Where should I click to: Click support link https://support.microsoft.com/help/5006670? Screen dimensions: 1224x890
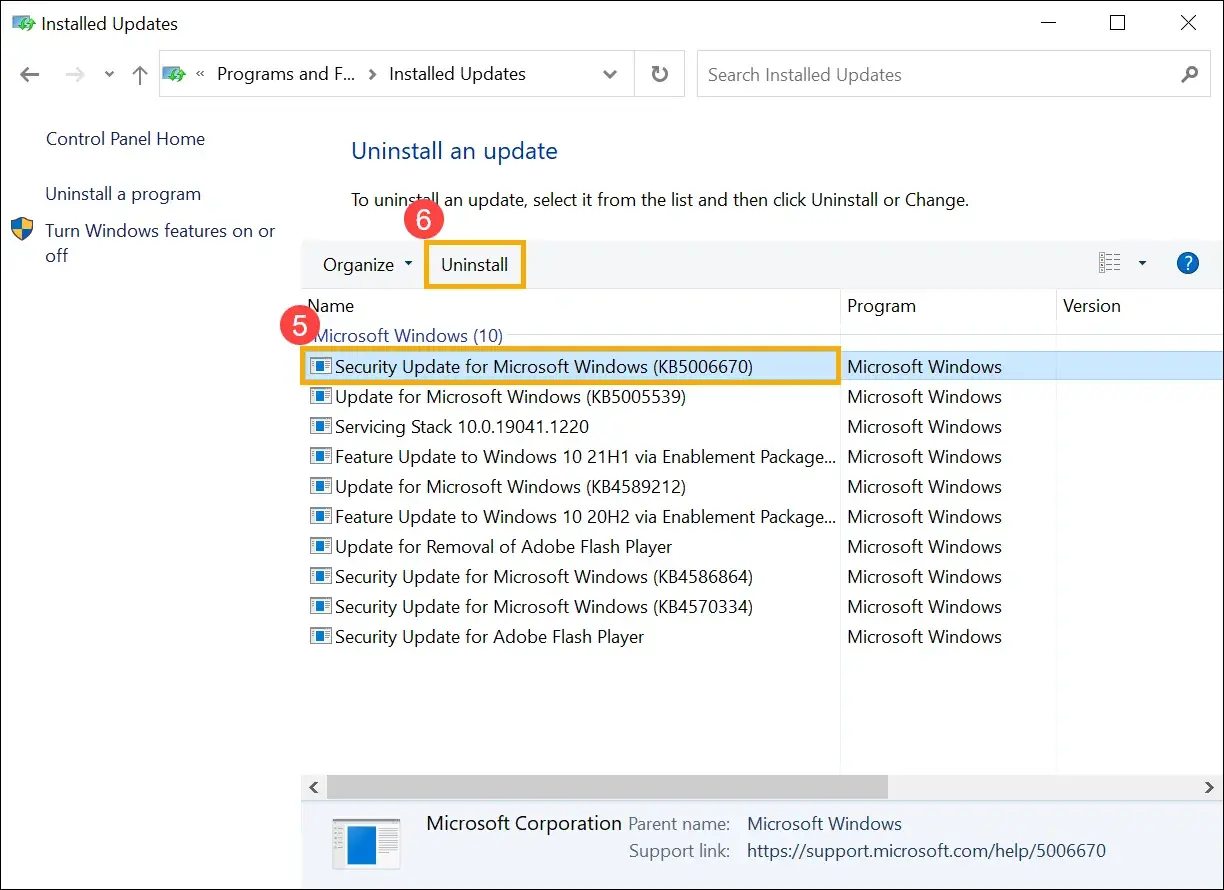coord(926,852)
